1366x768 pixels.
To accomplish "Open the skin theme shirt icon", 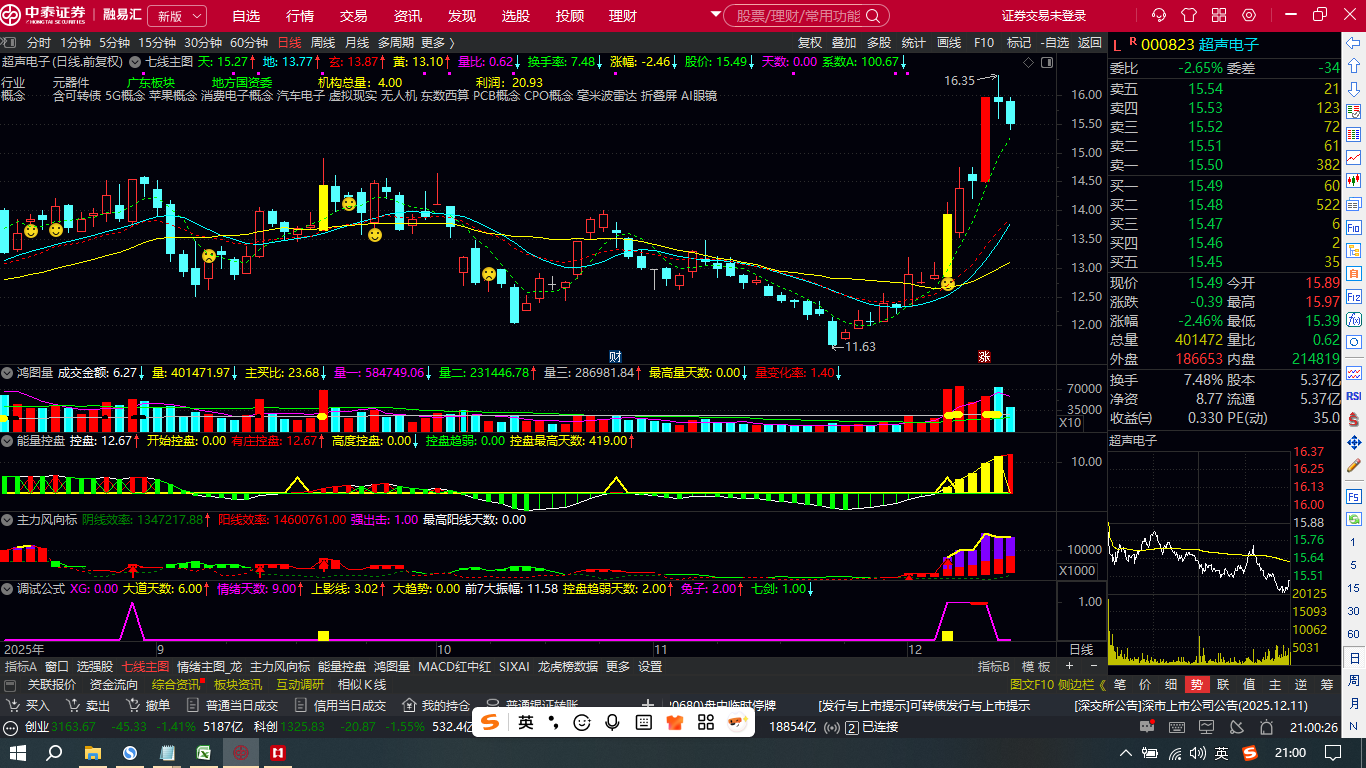I will pyautogui.click(x=1189, y=15).
